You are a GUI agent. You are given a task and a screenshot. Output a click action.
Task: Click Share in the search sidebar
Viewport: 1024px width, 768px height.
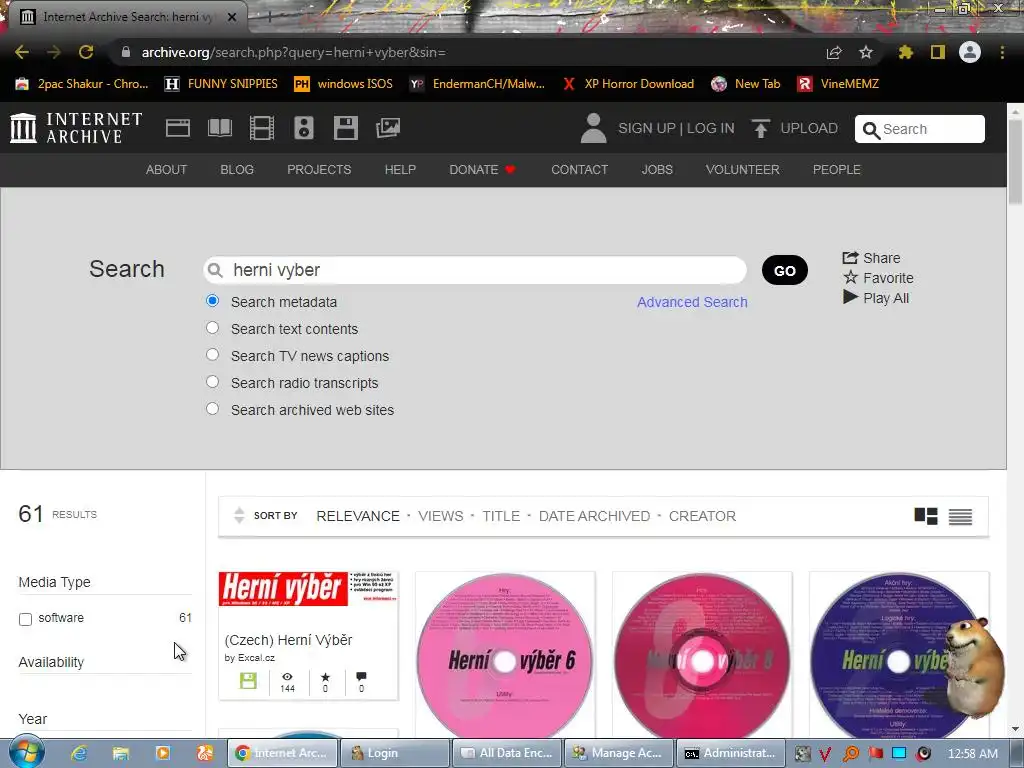pos(871,258)
